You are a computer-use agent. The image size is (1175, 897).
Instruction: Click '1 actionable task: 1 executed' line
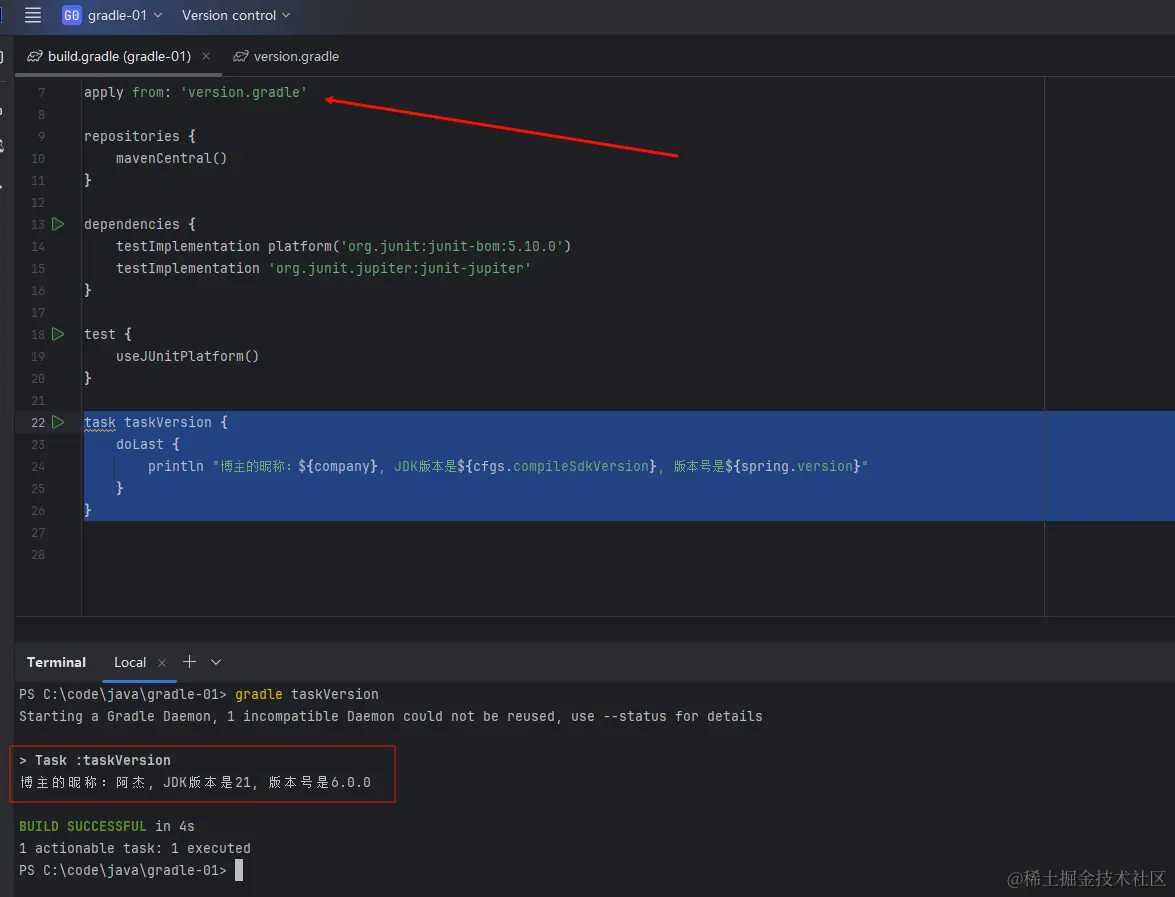(135, 848)
